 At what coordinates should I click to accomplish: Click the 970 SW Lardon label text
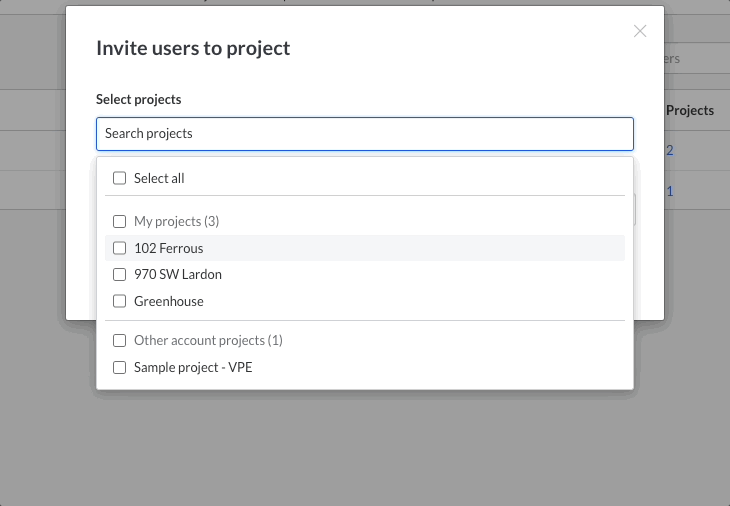178,275
